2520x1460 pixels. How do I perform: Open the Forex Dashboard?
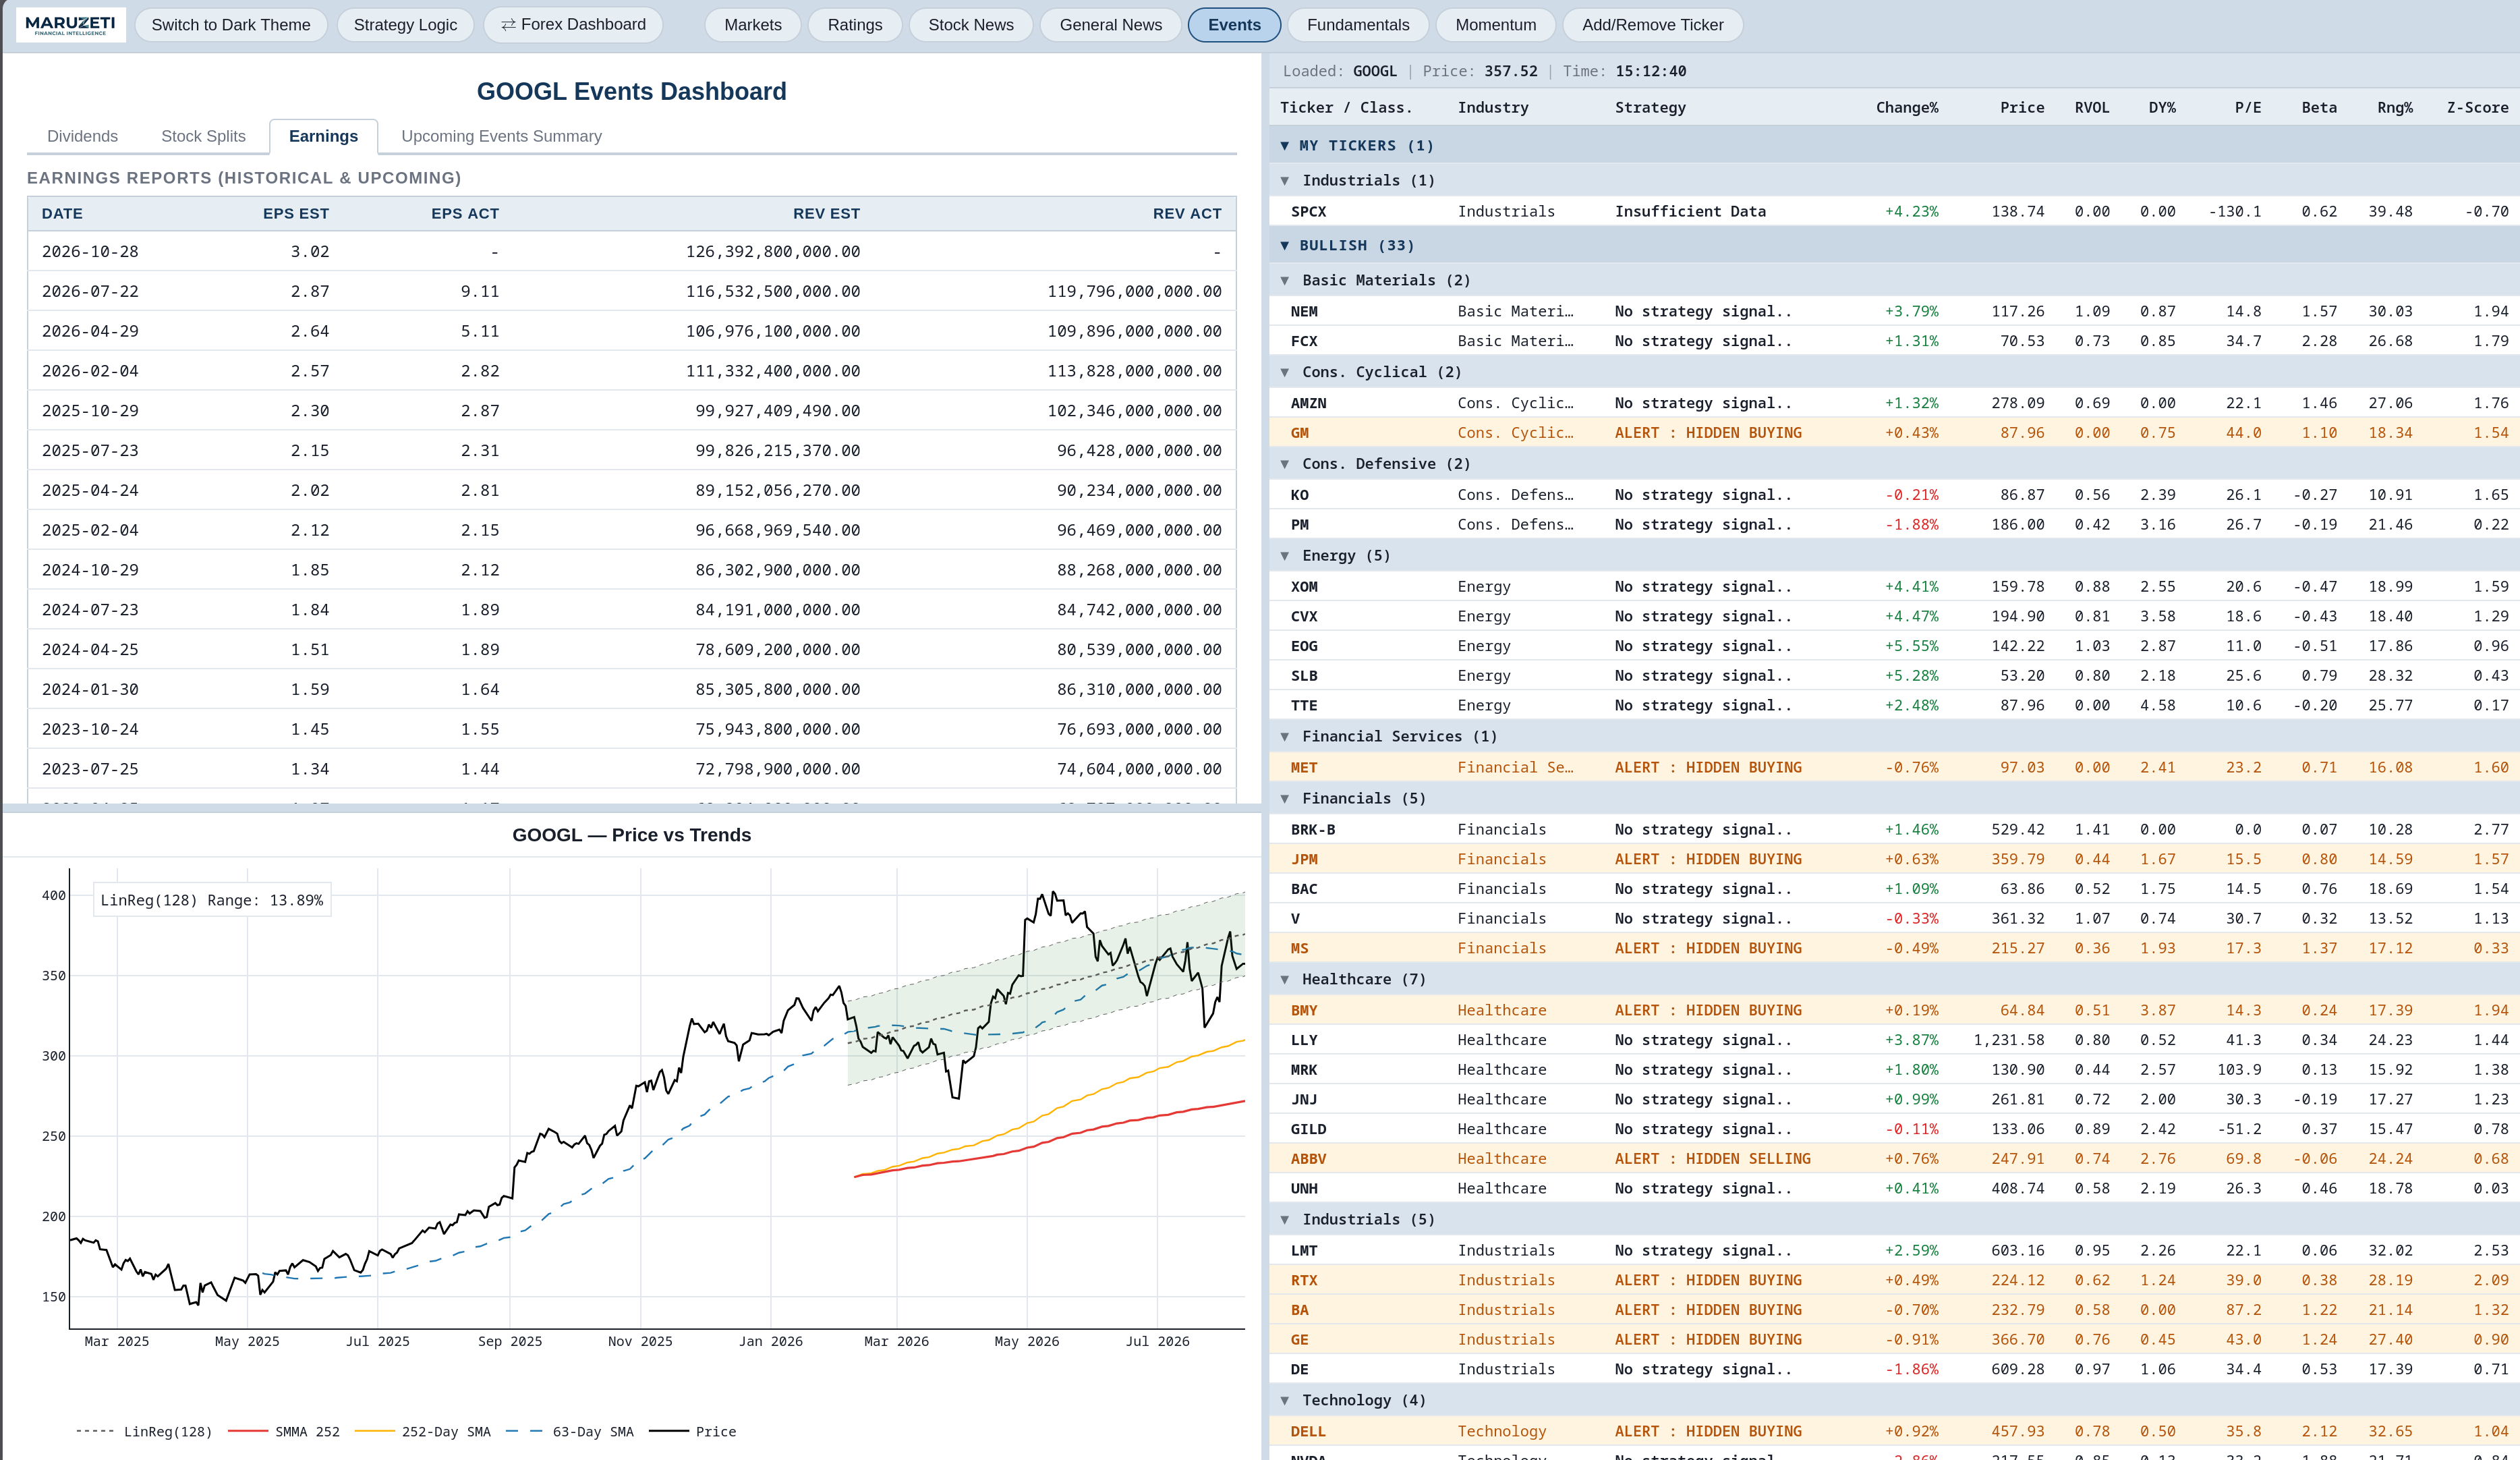(573, 25)
